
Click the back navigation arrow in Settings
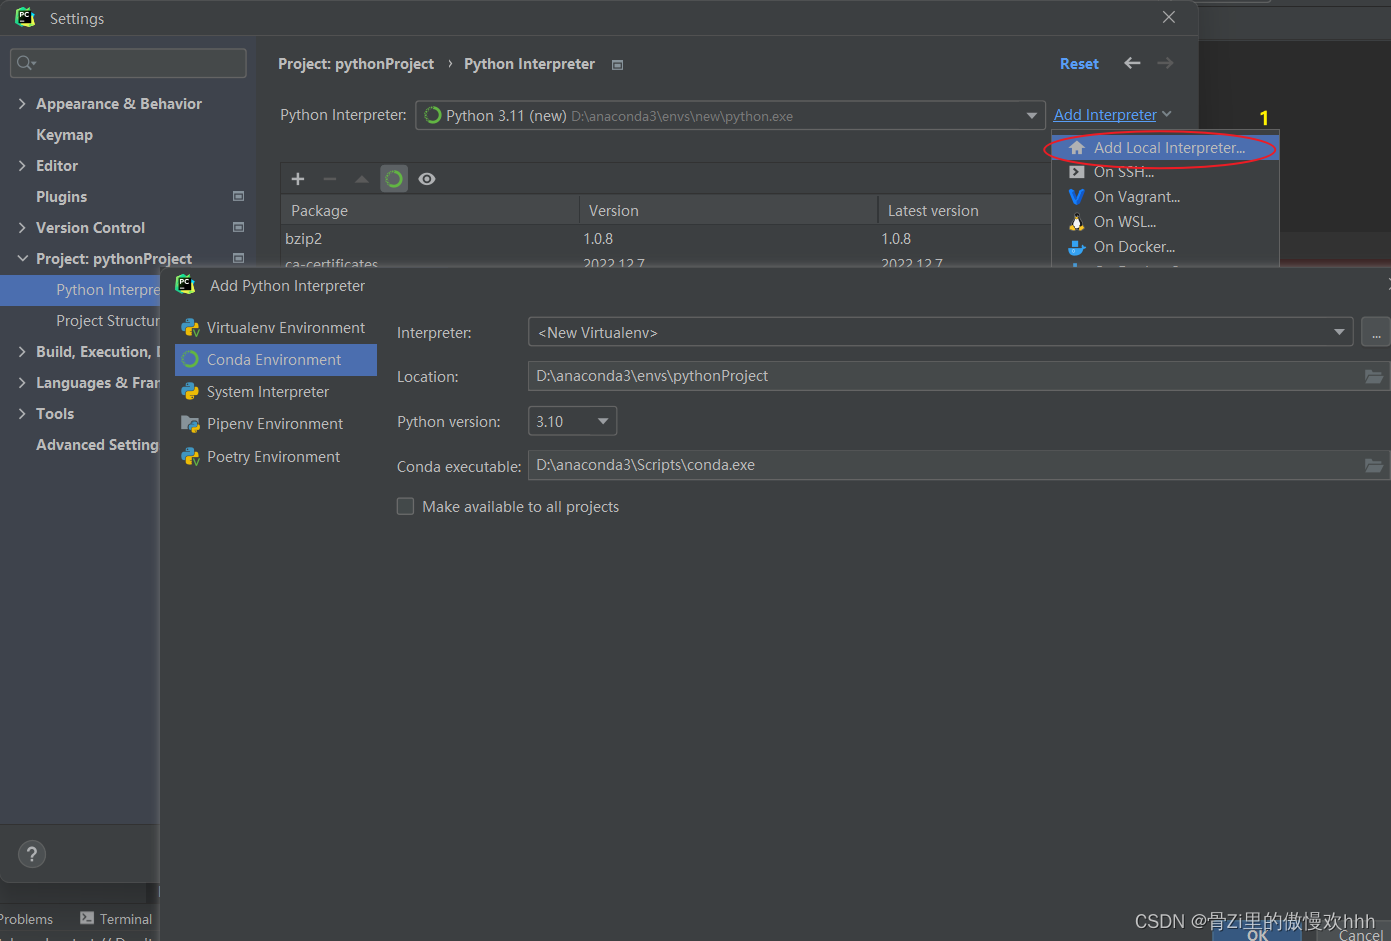click(1132, 63)
